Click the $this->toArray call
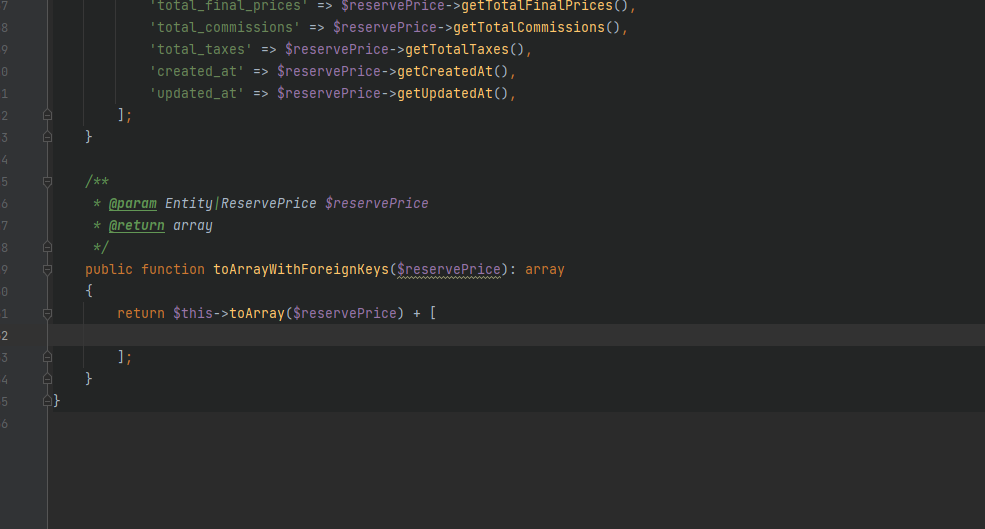The height and width of the screenshot is (529, 985). click(229, 313)
